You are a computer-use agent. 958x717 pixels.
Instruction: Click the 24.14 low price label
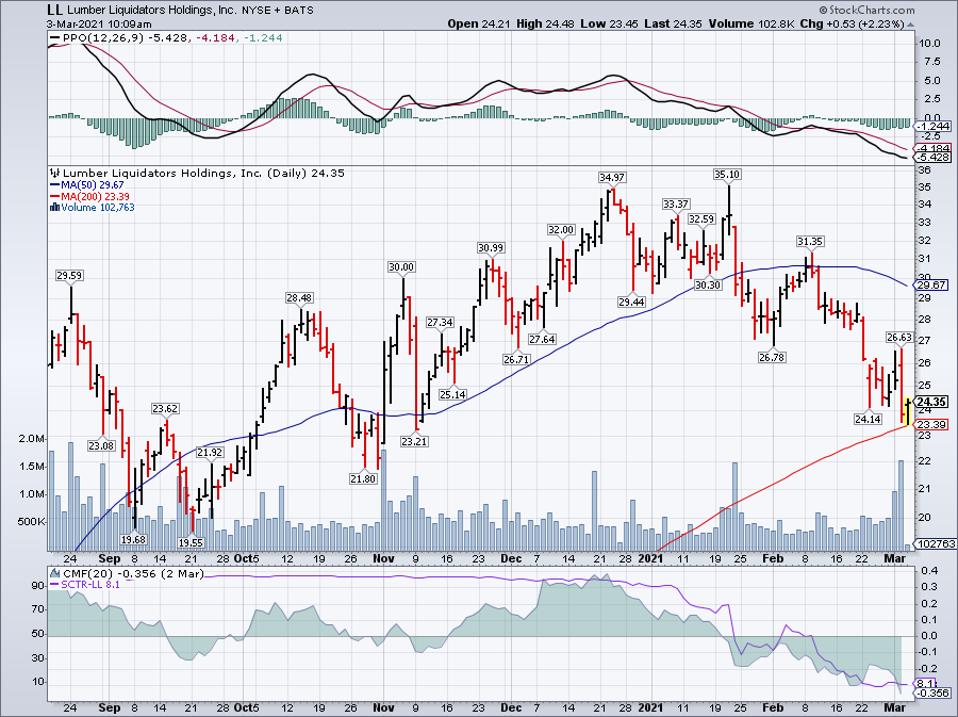868,419
